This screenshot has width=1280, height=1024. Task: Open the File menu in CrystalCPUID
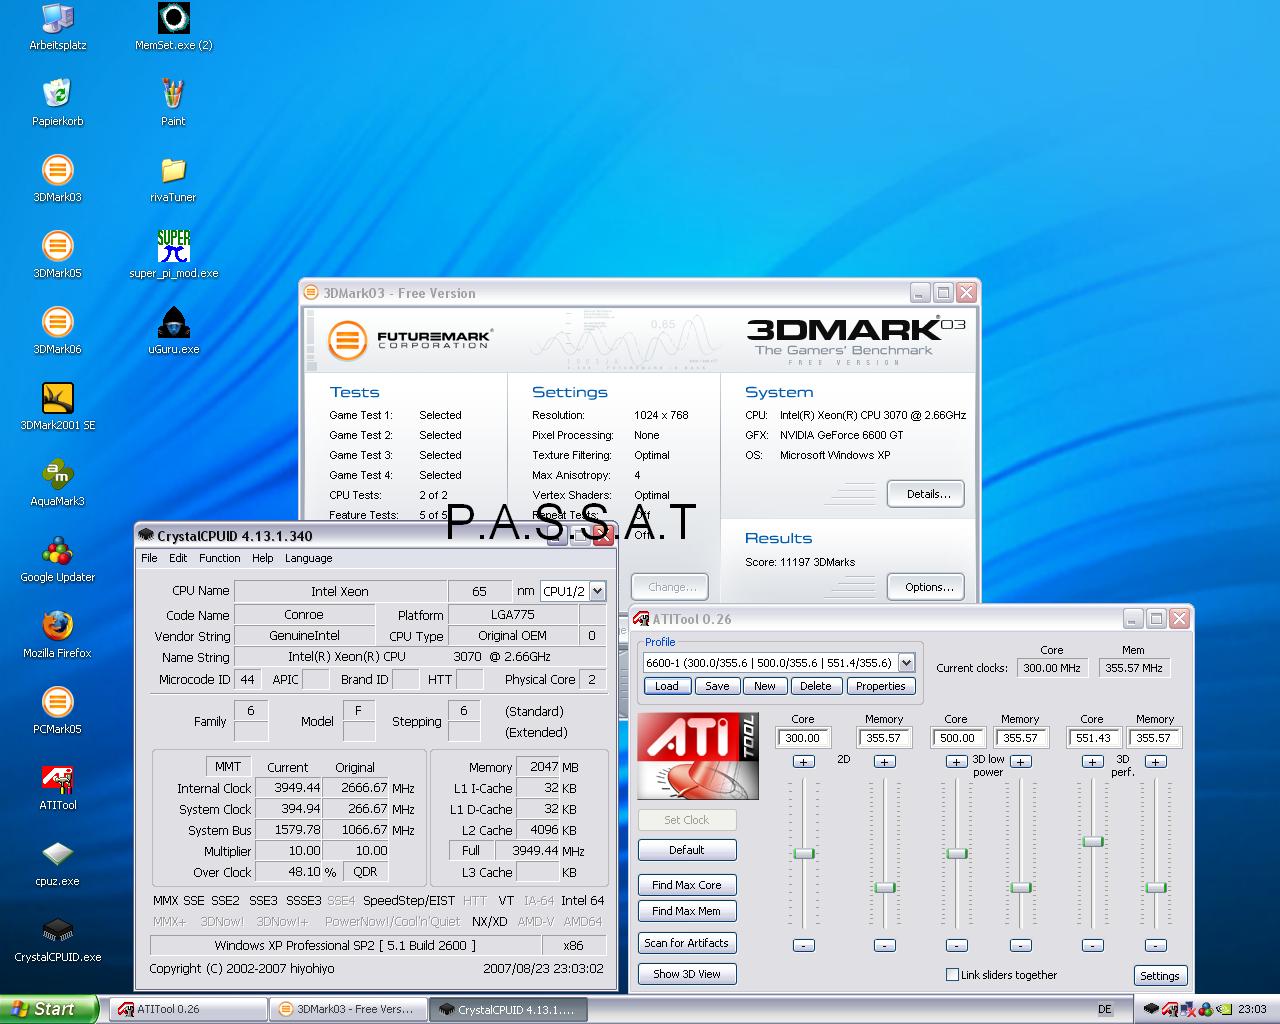(149, 558)
